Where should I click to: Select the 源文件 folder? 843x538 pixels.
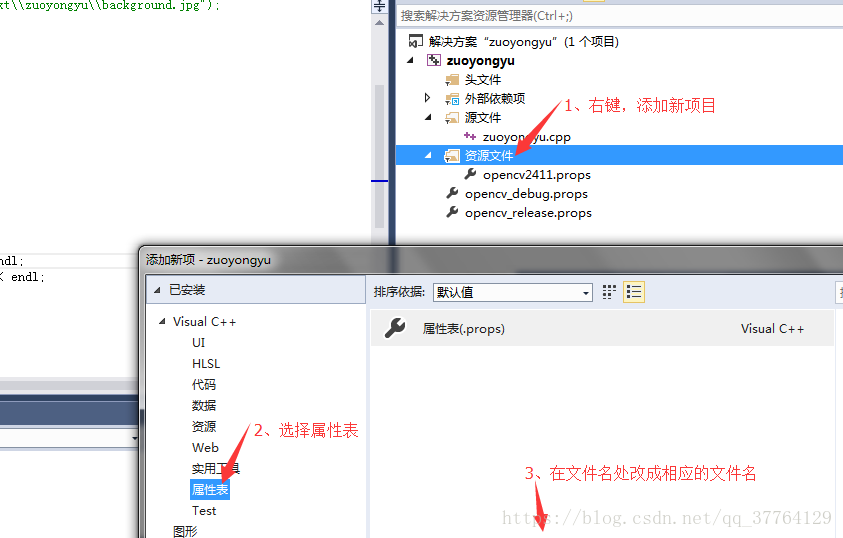click(x=483, y=118)
